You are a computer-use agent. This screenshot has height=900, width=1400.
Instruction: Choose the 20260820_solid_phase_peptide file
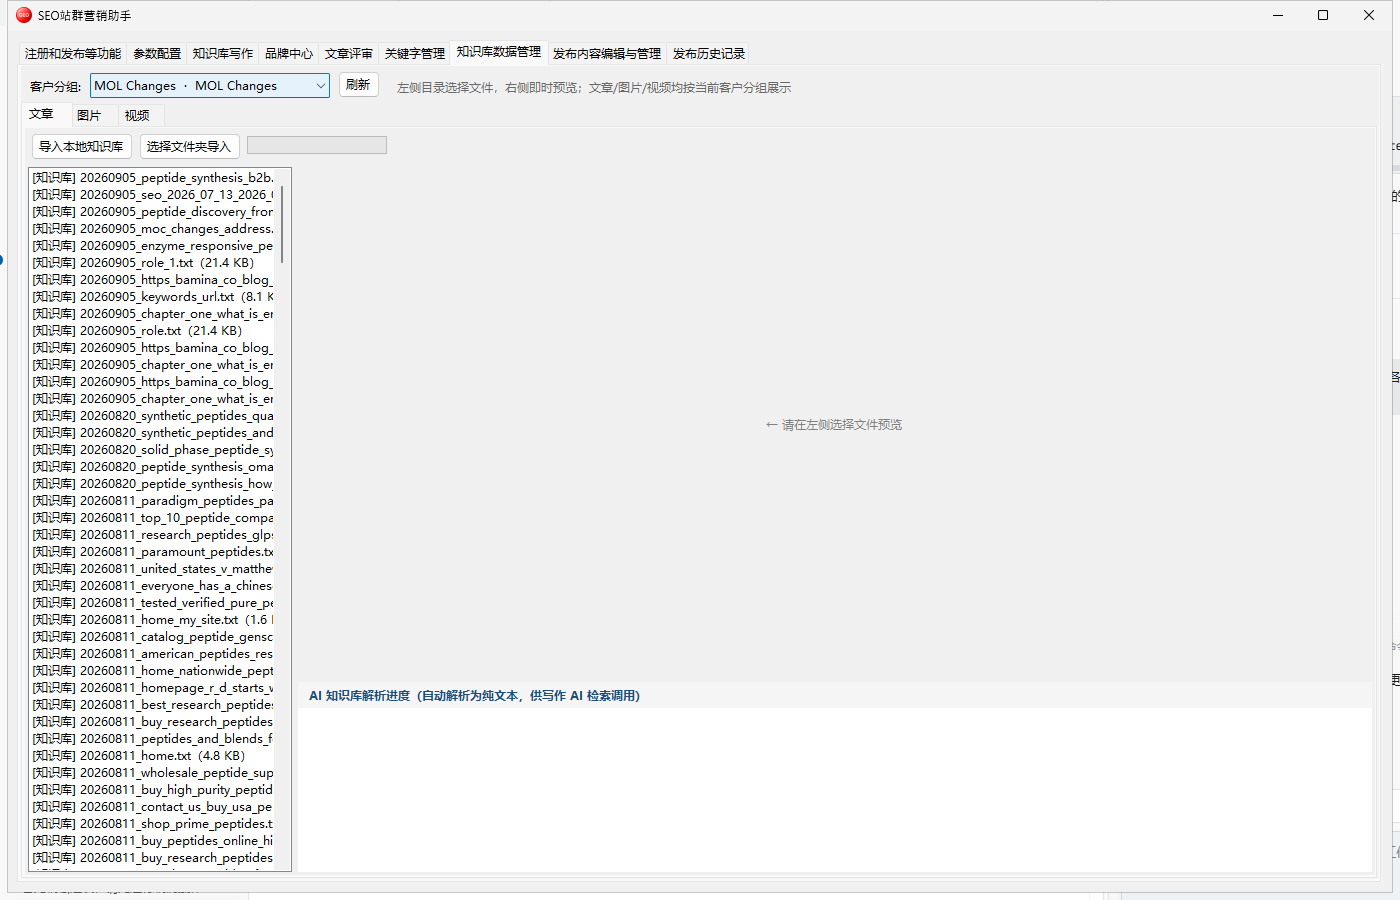[152, 450]
